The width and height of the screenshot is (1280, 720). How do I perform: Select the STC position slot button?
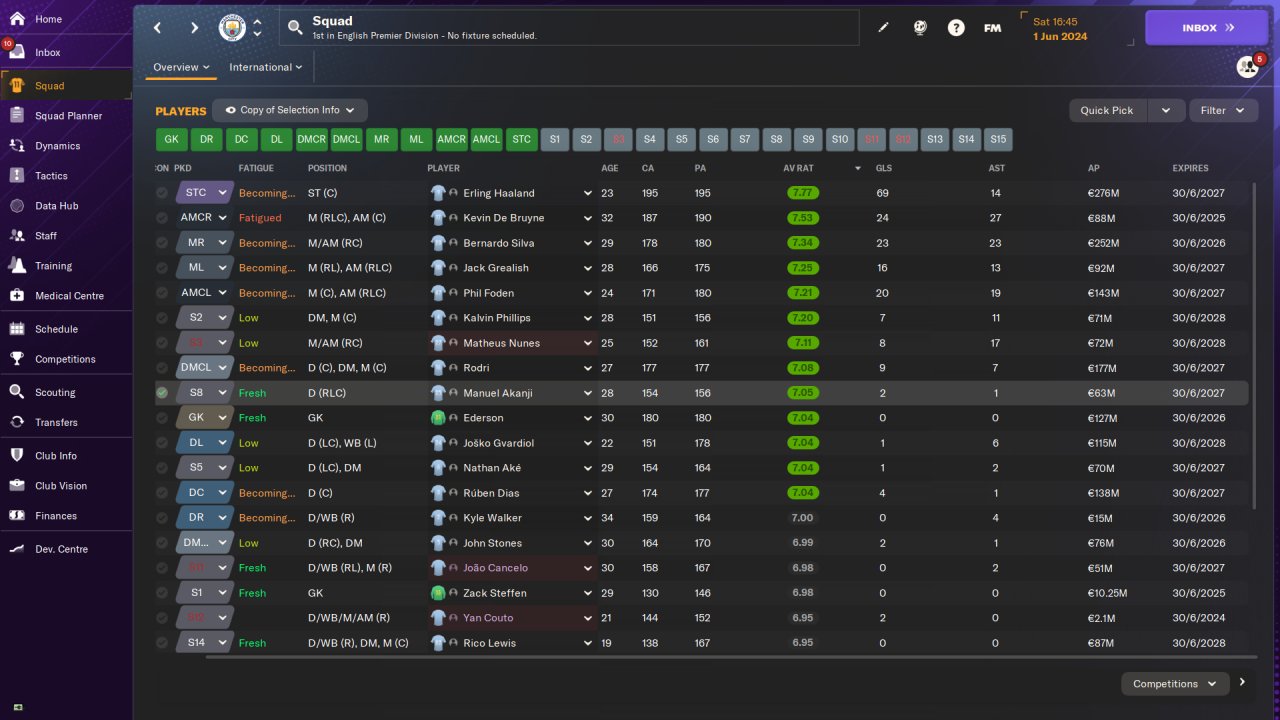521,139
